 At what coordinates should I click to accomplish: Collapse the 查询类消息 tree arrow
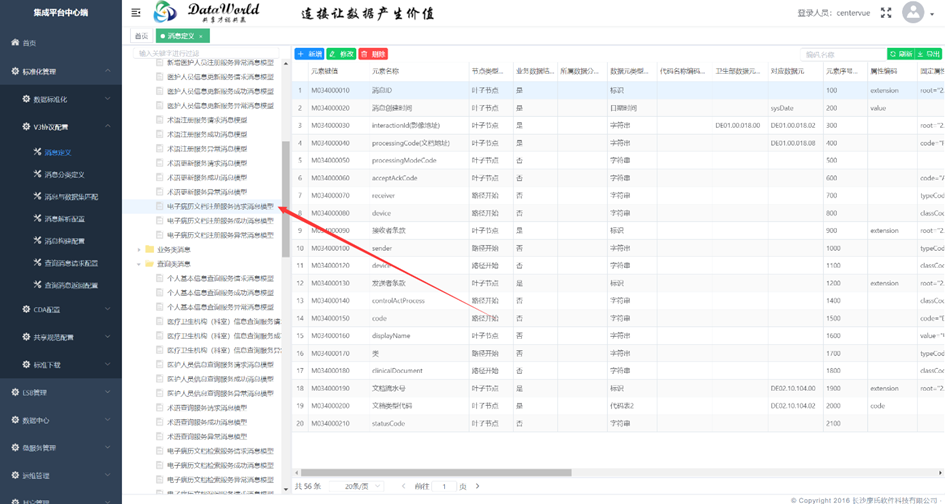pyautogui.click(x=139, y=263)
